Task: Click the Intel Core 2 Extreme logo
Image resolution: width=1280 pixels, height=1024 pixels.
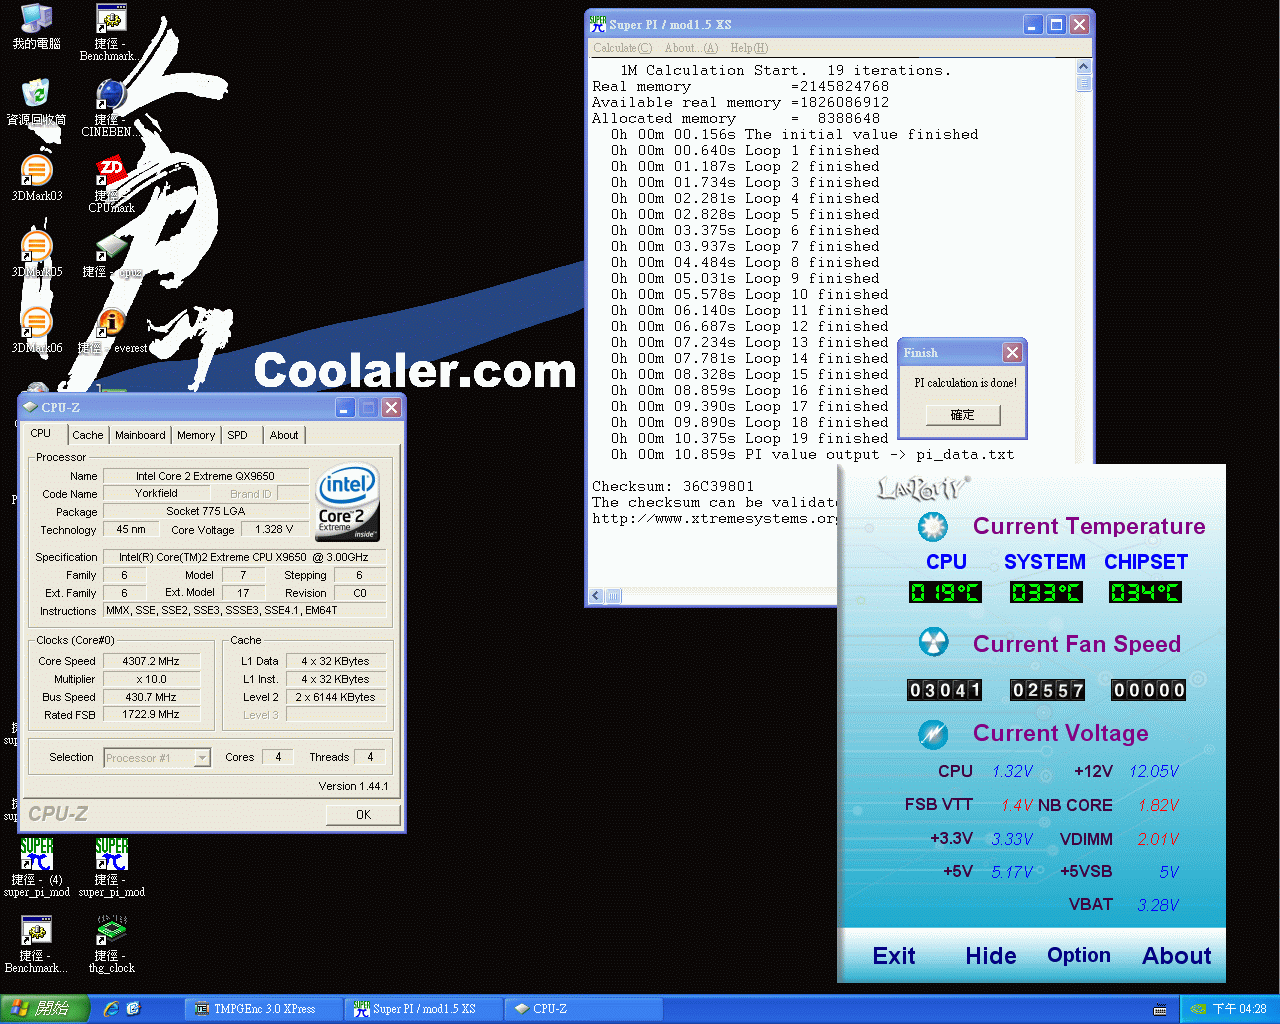Action: tap(347, 502)
